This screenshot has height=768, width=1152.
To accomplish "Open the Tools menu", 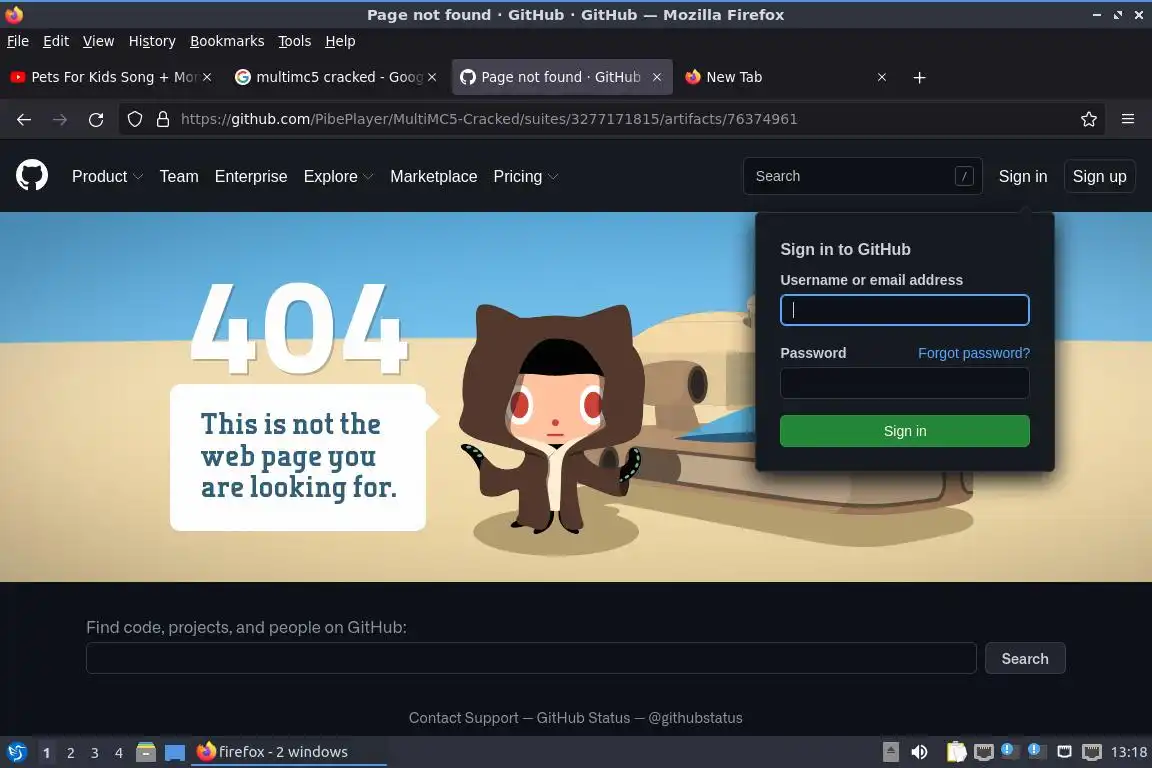I will (295, 41).
